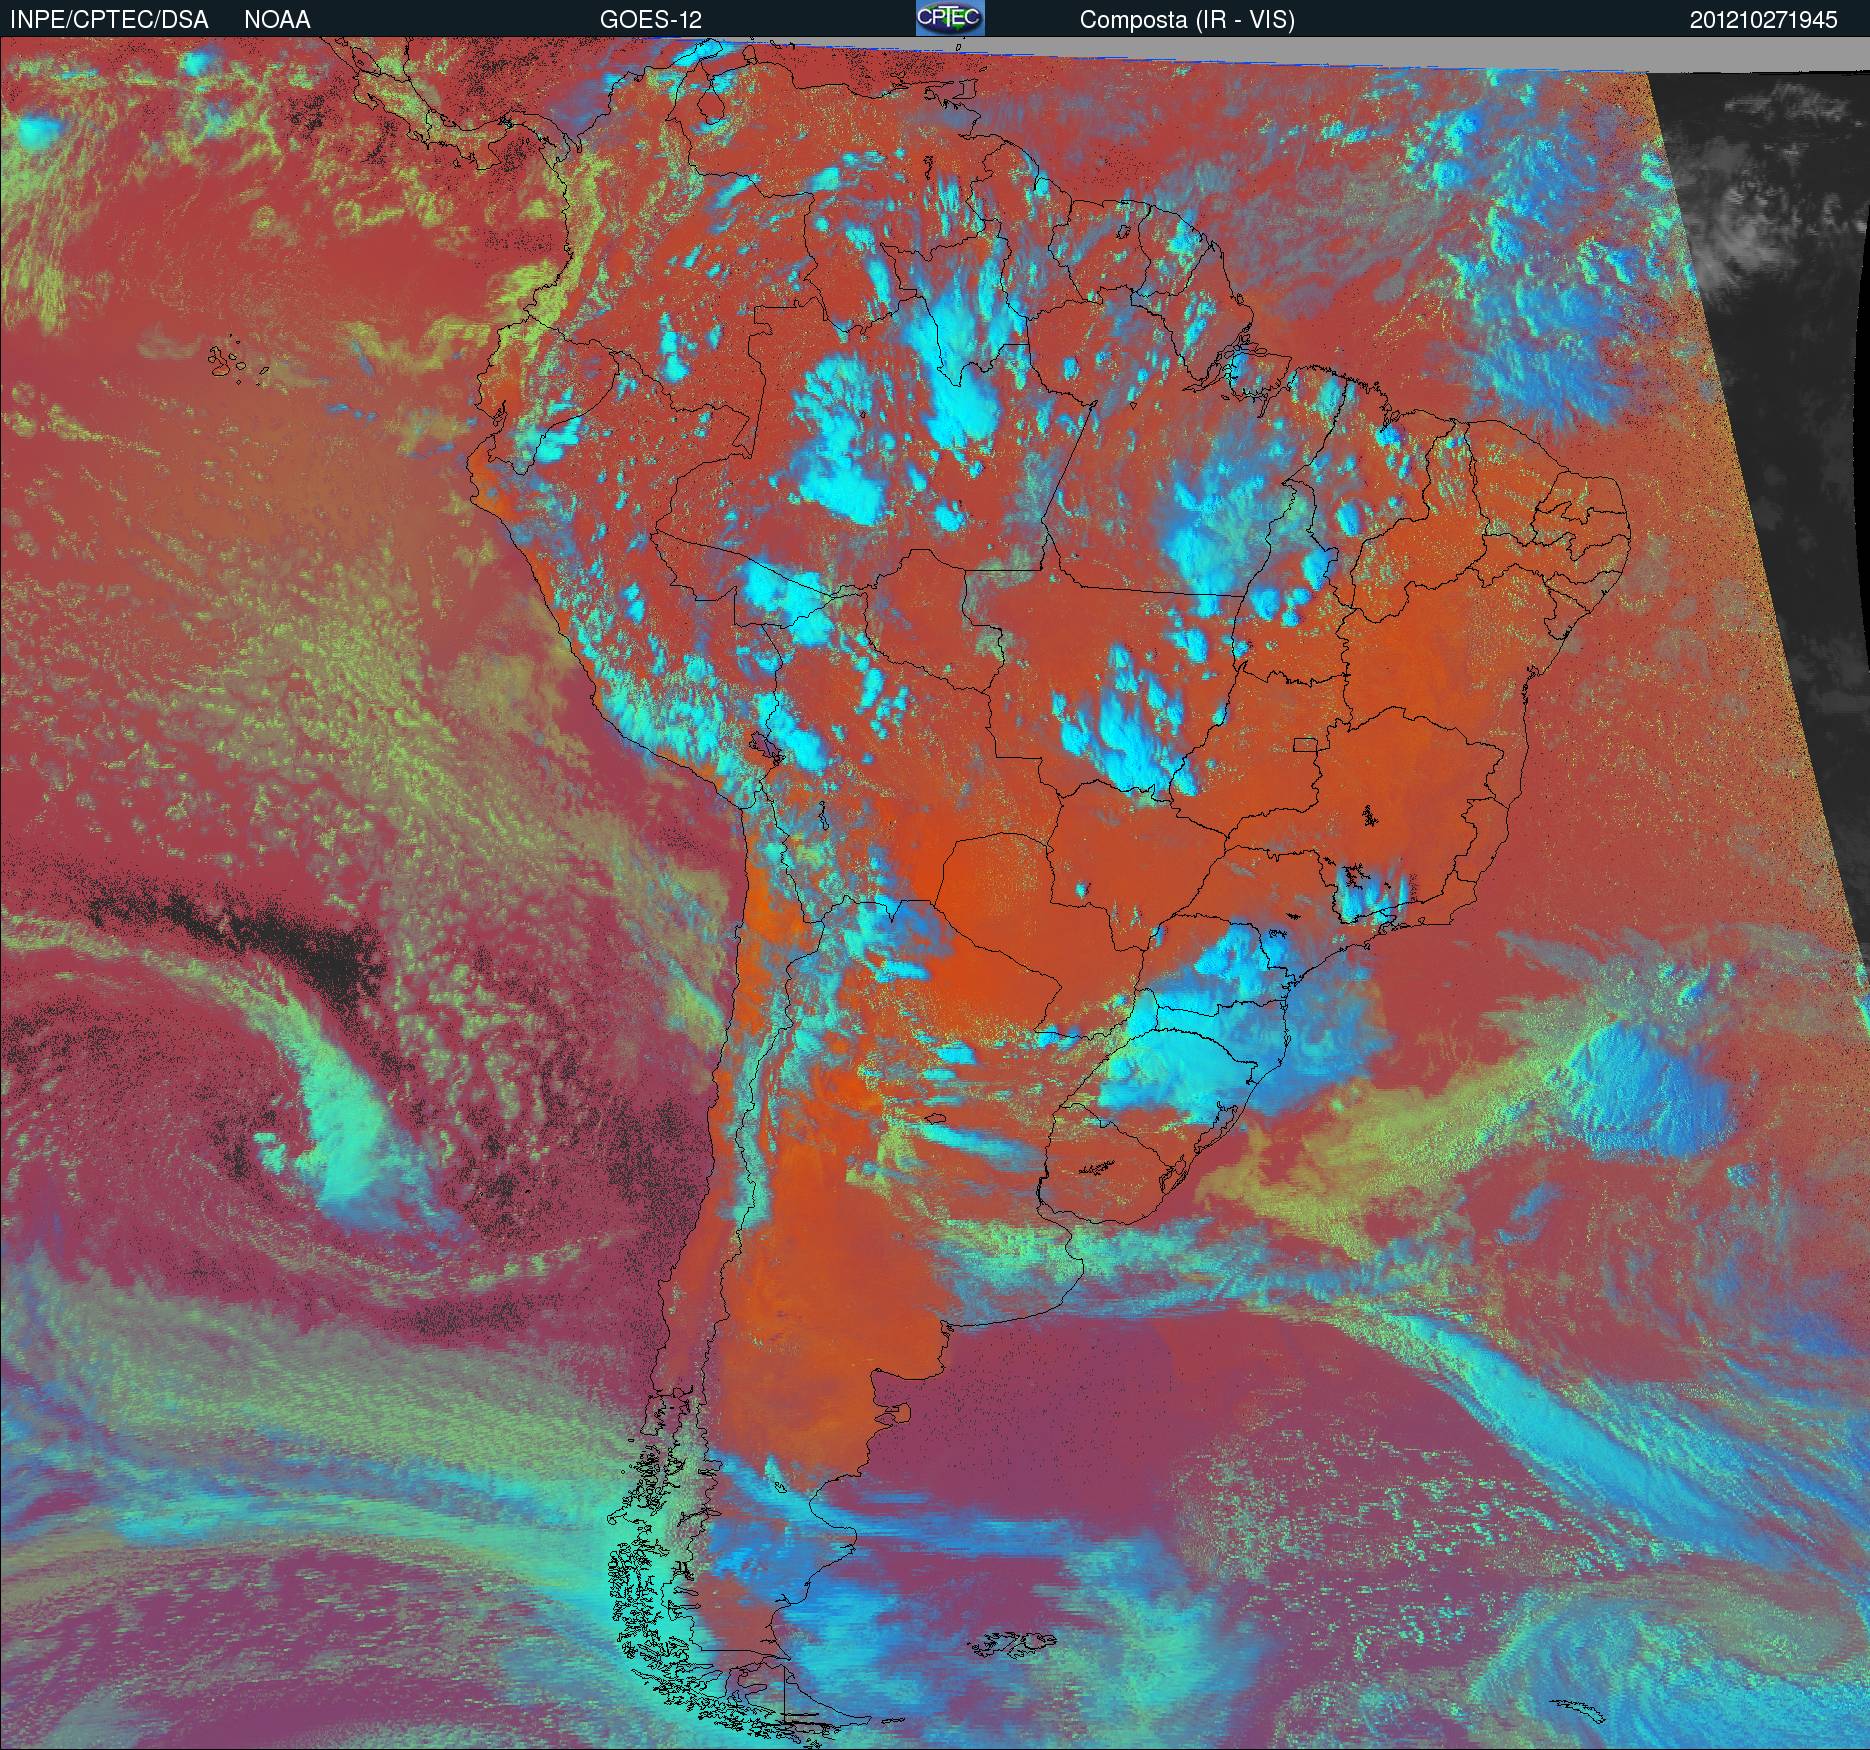Select the INPE/CPTEC/DSA header label

pyautogui.click(x=109, y=20)
